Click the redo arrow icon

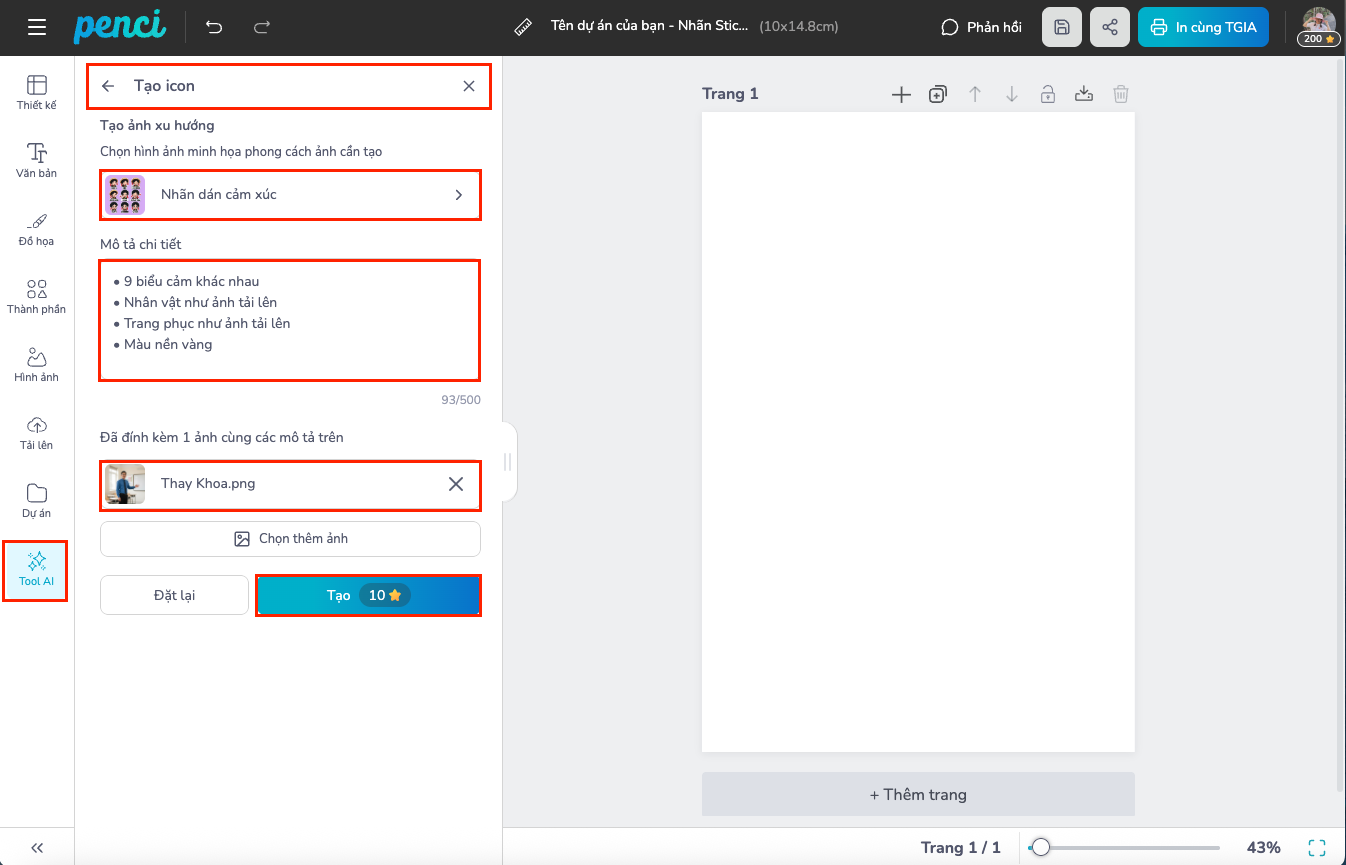coord(262,27)
